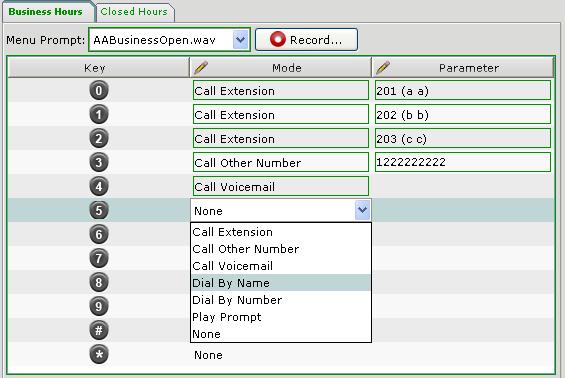
Task: Click the key 3 keypad icon
Action: (99, 163)
